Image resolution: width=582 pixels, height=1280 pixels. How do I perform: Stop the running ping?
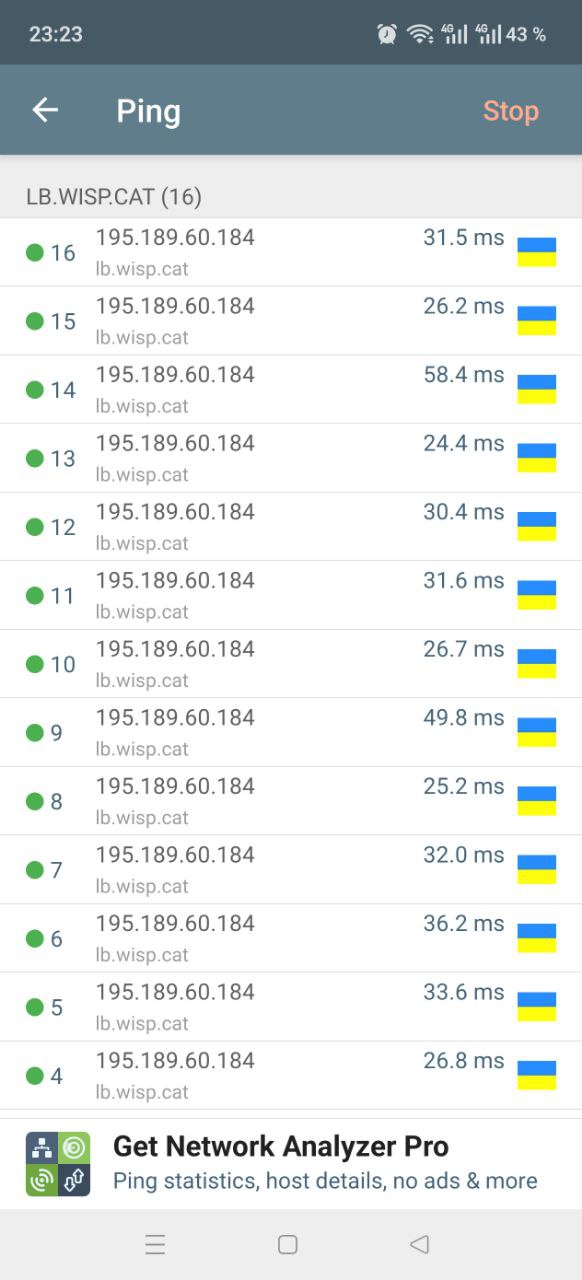[511, 111]
